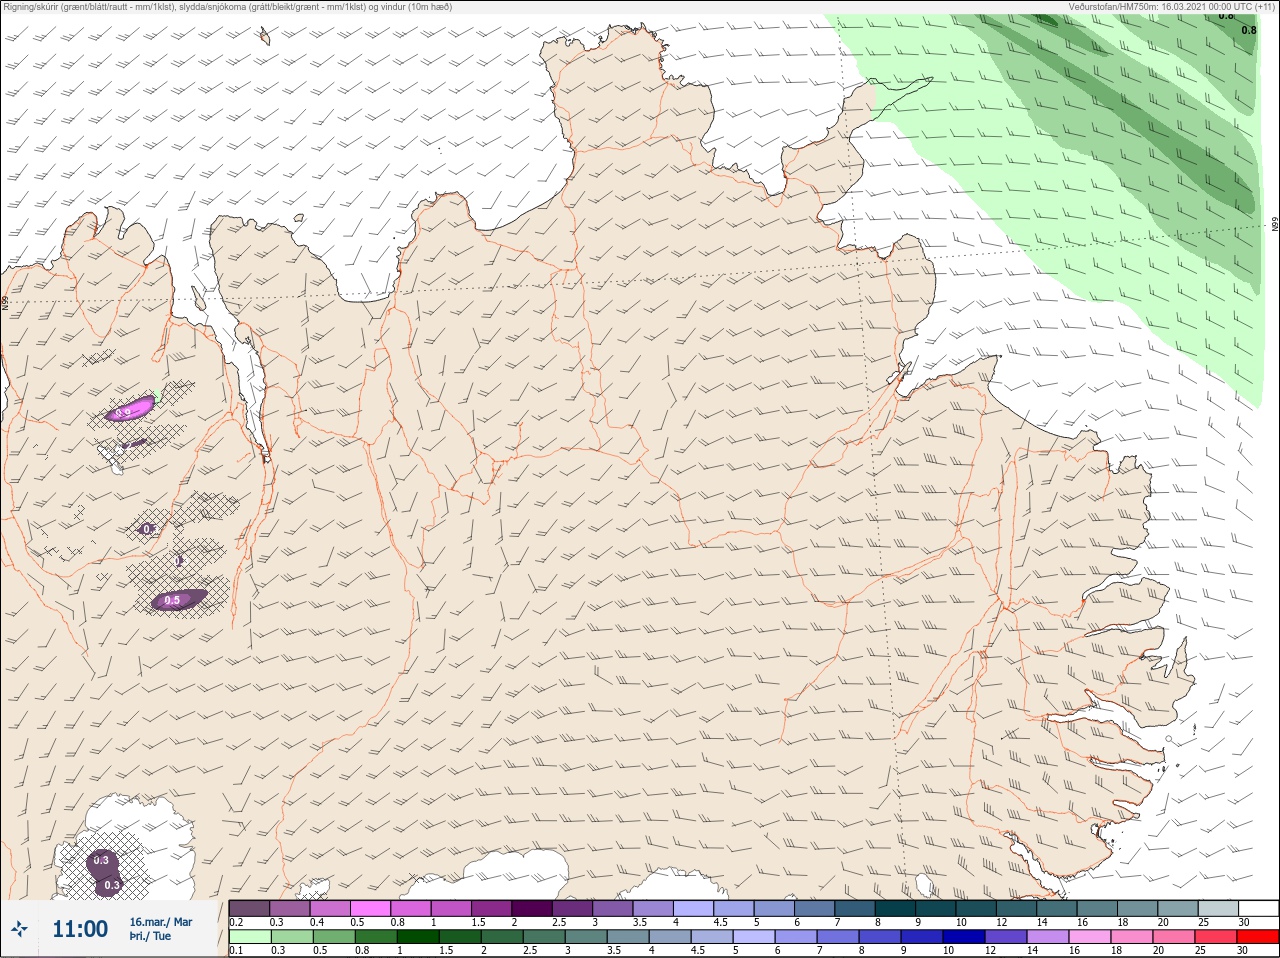Click the white swatch ending the upper legend

tap(1258, 908)
